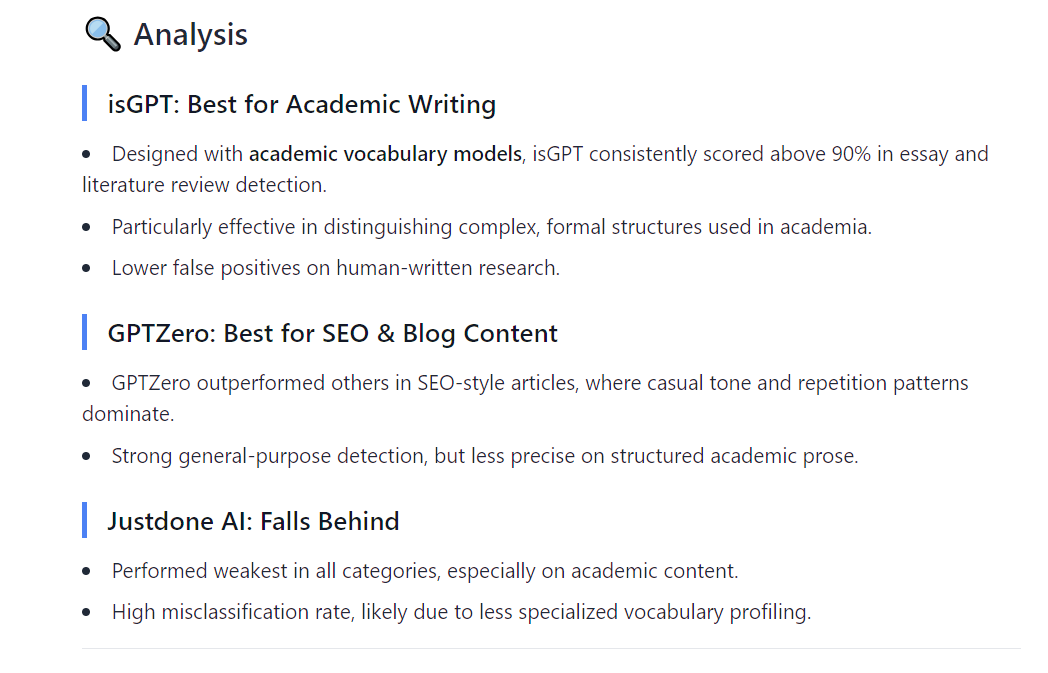
Task: Select the Justdone AI: Falls Behind heading
Action: [x=253, y=521]
